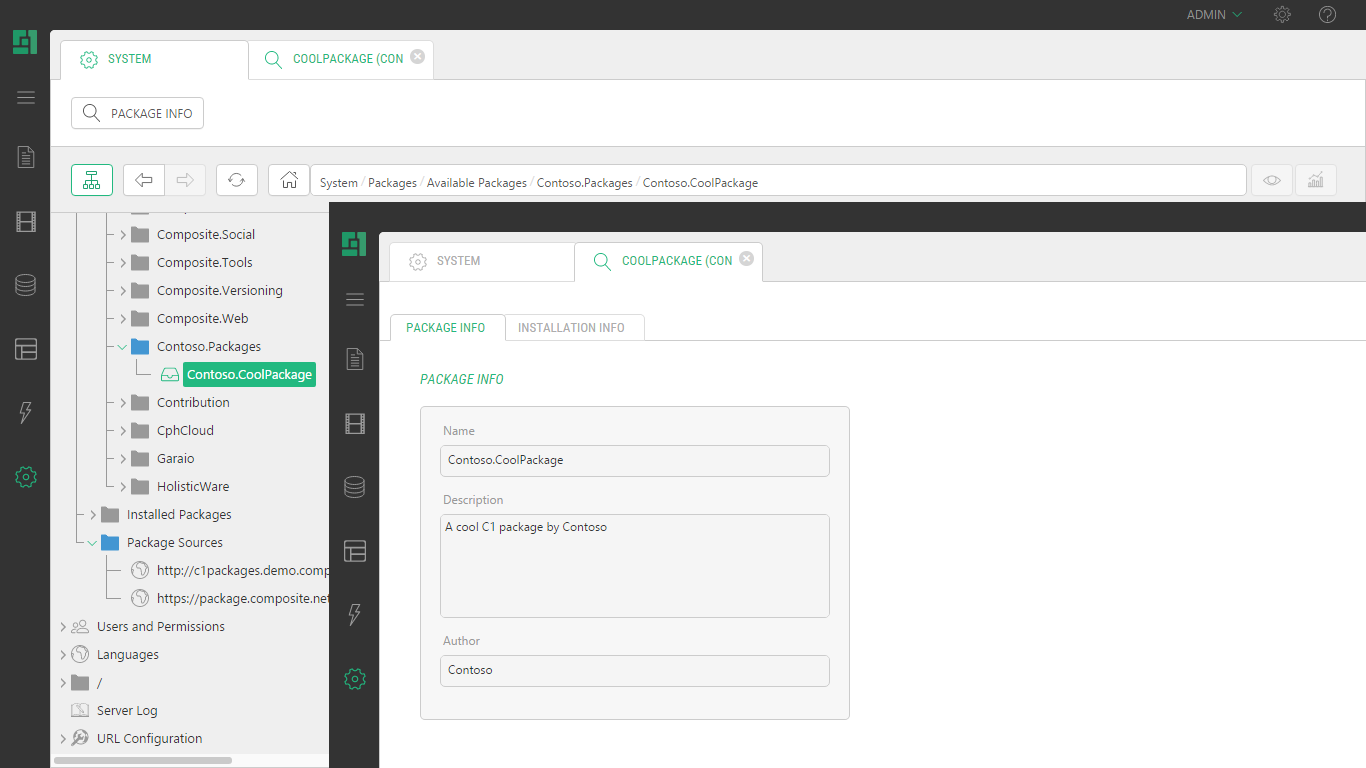This screenshot has width=1366, height=768.
Task: Open the bar chart statistics icon
Action: (1316, 180)
